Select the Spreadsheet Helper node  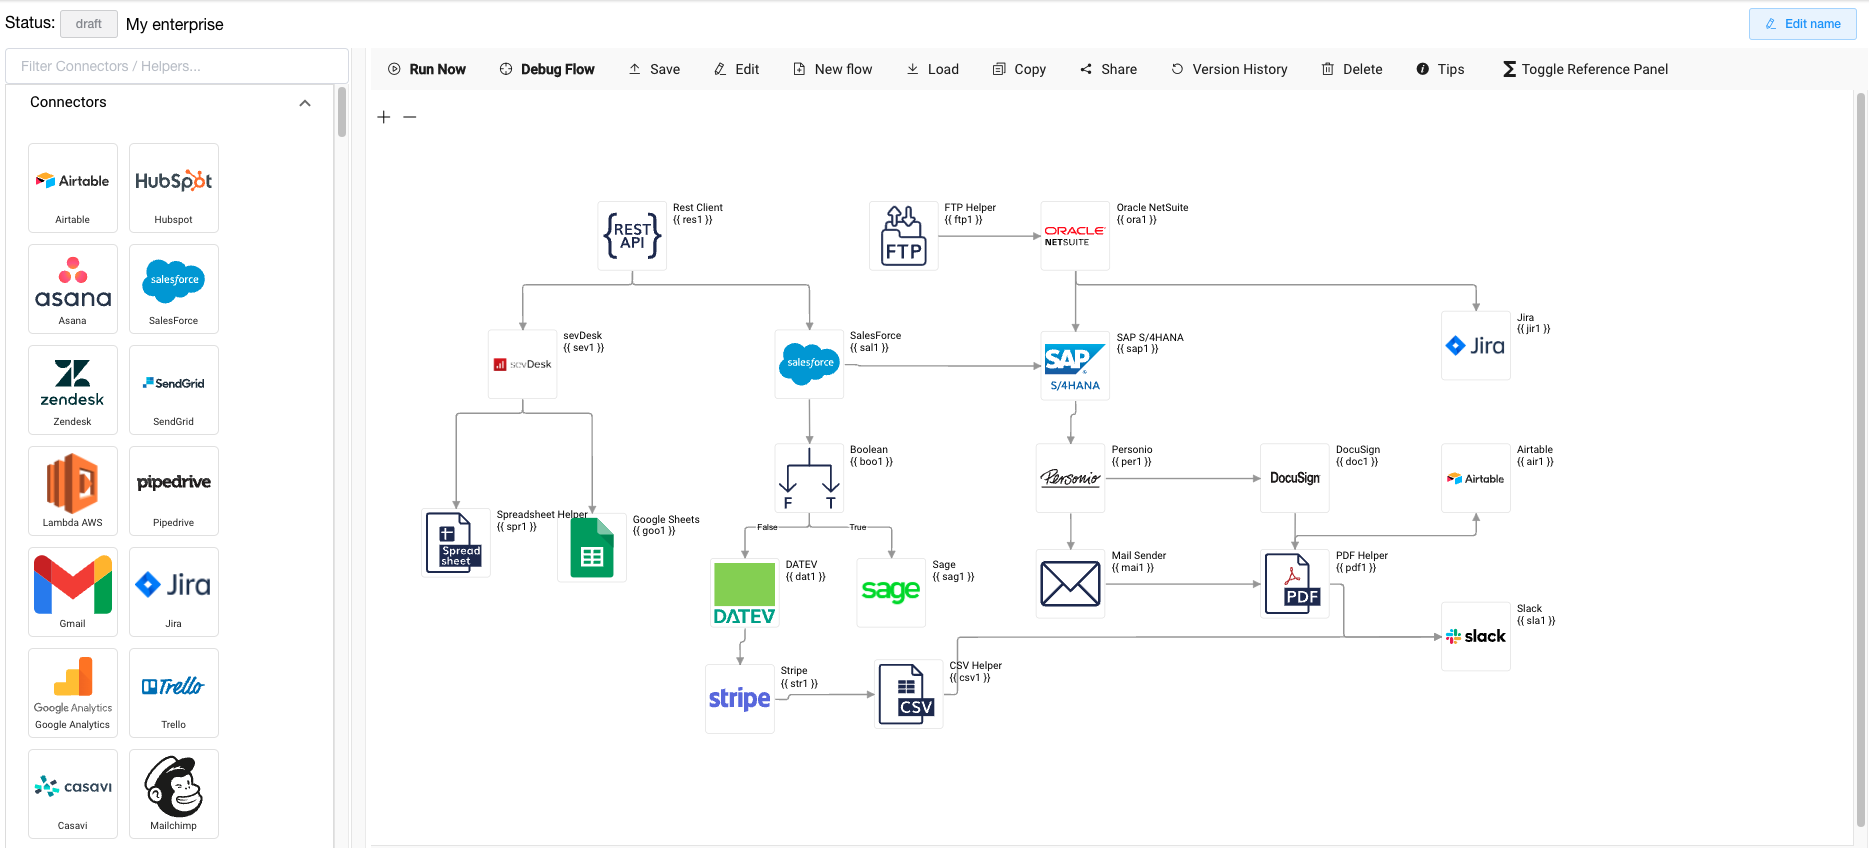(x=456, y=543)
